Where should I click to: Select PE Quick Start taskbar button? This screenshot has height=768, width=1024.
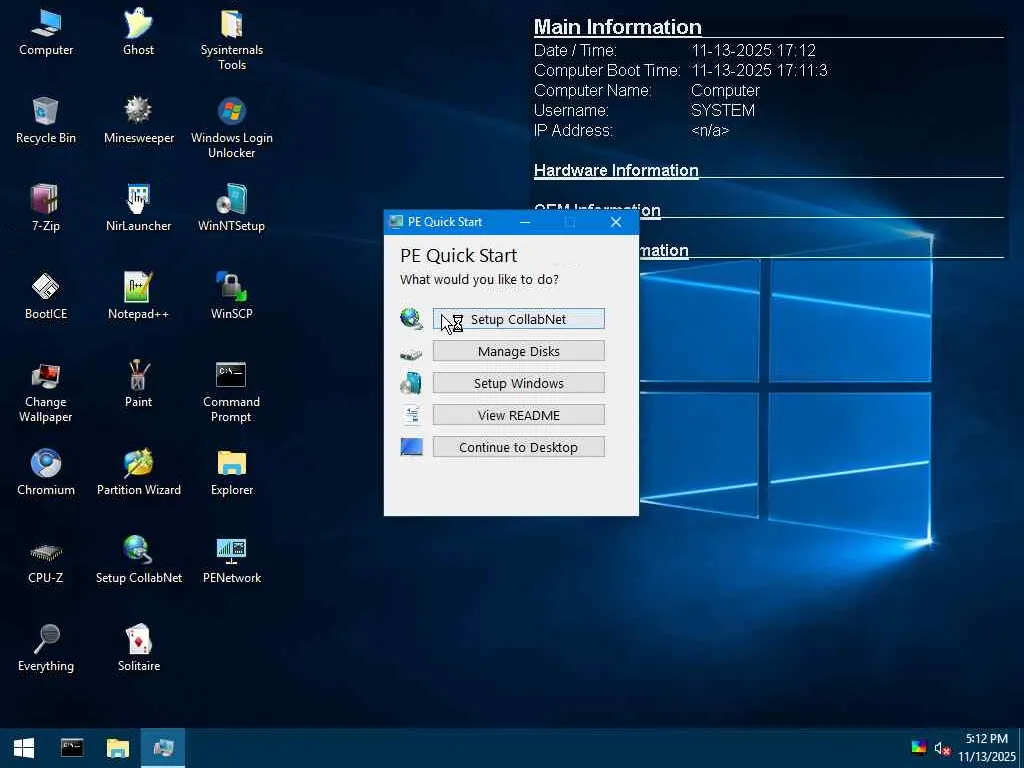point(163,748)
